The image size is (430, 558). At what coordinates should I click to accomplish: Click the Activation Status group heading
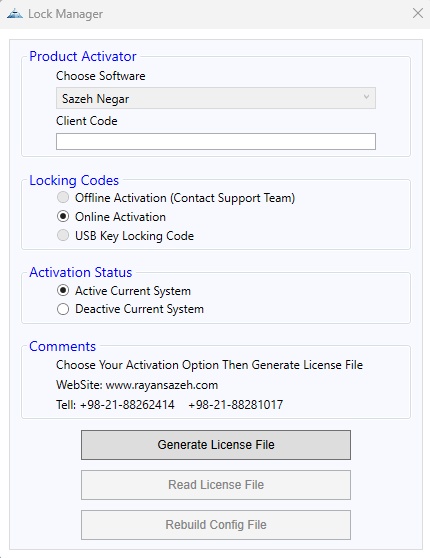coord(80,272)
